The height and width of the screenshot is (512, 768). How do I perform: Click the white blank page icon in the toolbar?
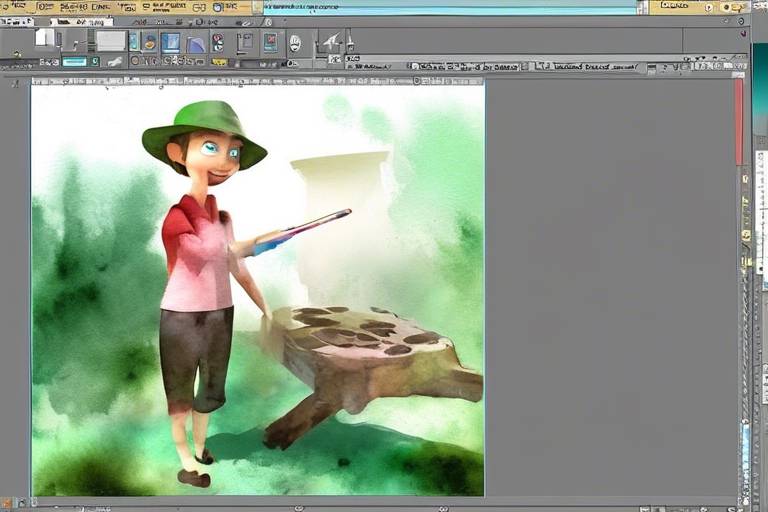[x=45, y=39]
